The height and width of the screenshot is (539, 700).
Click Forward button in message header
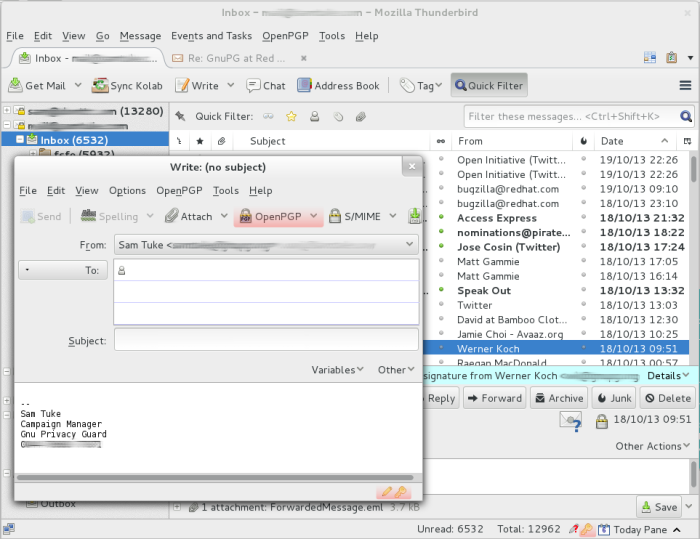click(x=495, y=398)
